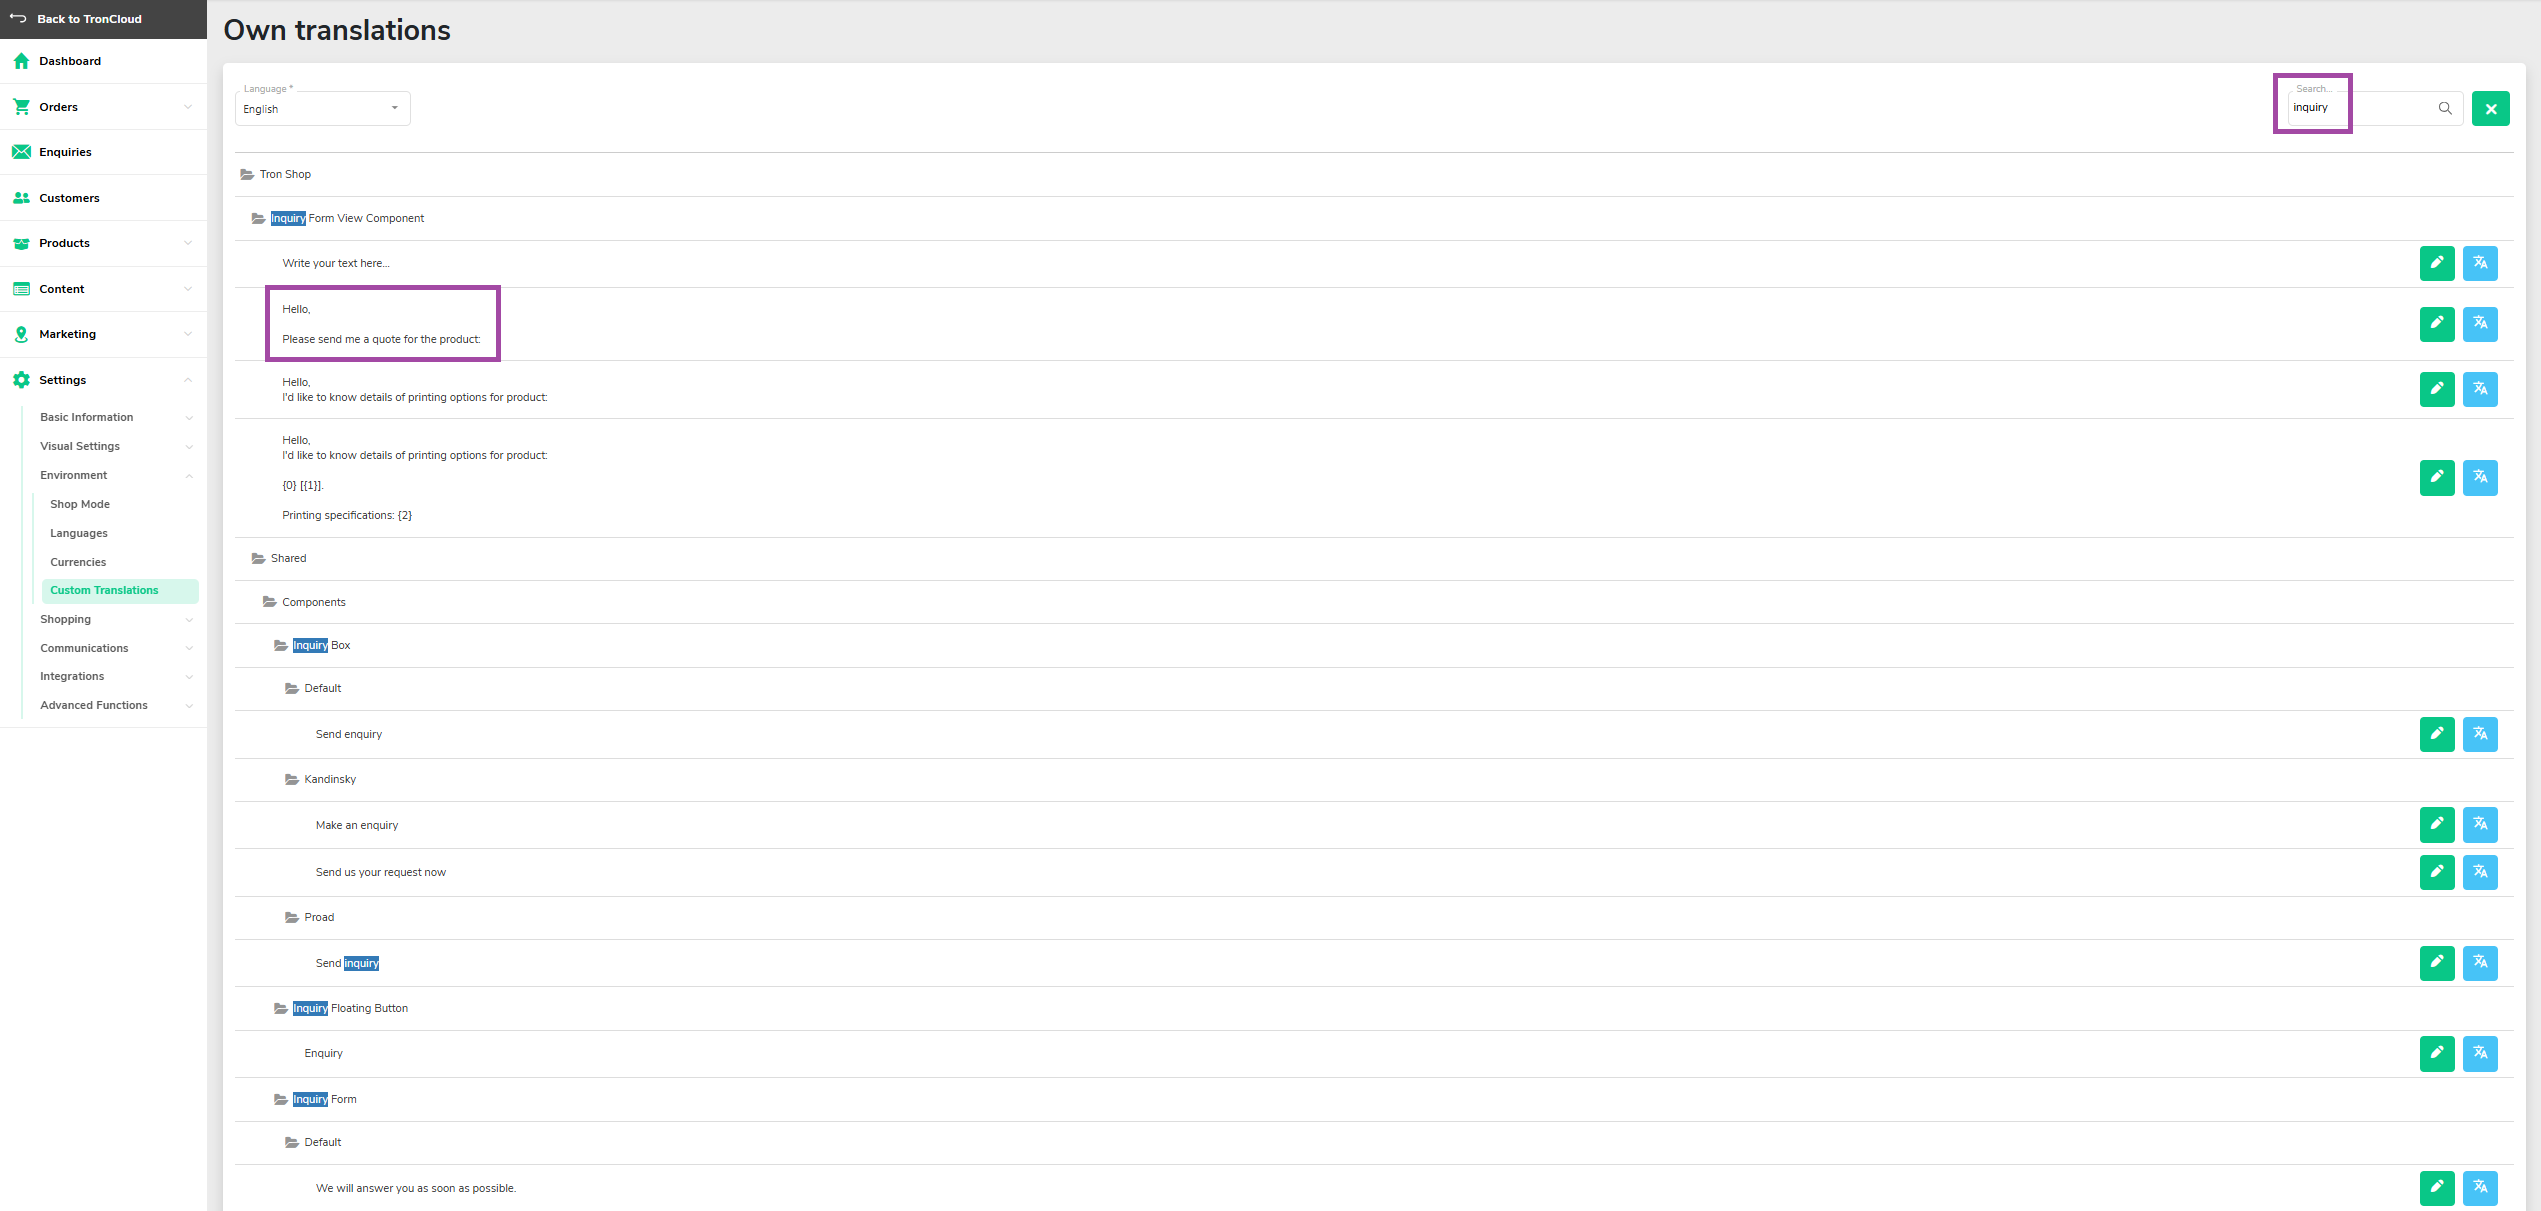2541x1211 pixels.
Task: Open the Dashboard page
Action: point(103,61)
